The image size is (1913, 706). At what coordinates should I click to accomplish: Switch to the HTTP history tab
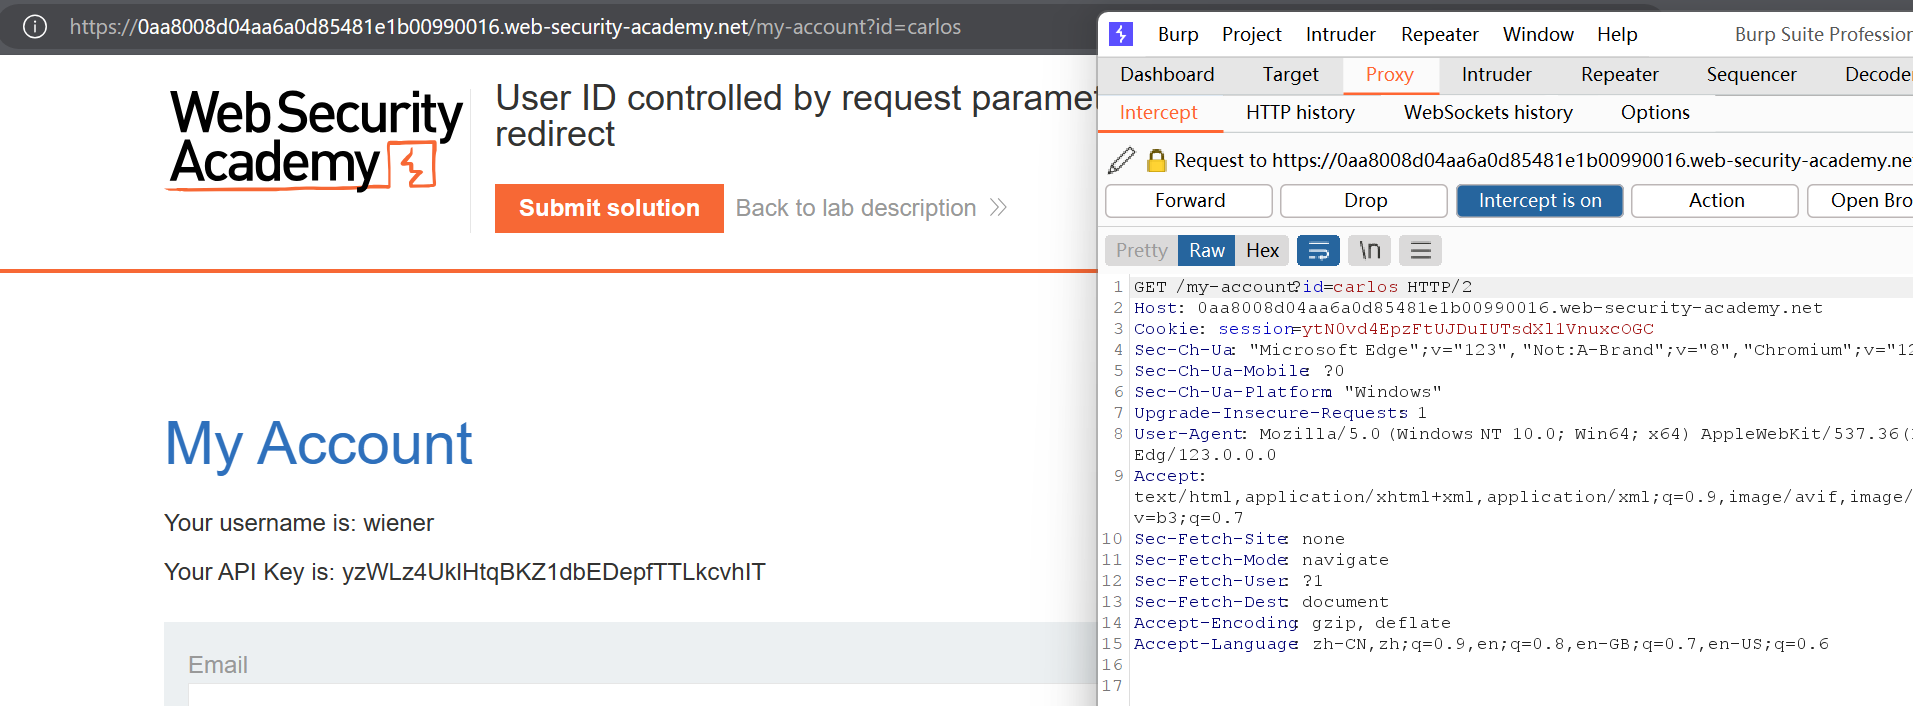pos(1299,113)
